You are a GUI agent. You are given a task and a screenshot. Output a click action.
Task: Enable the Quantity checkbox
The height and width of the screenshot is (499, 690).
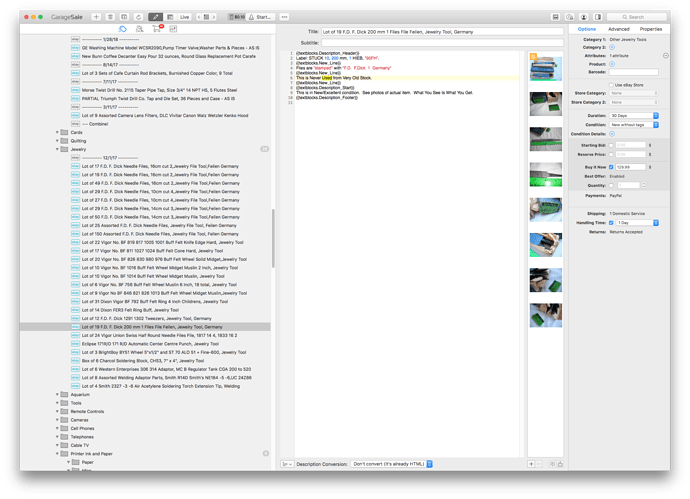click(x=611, y=185)
